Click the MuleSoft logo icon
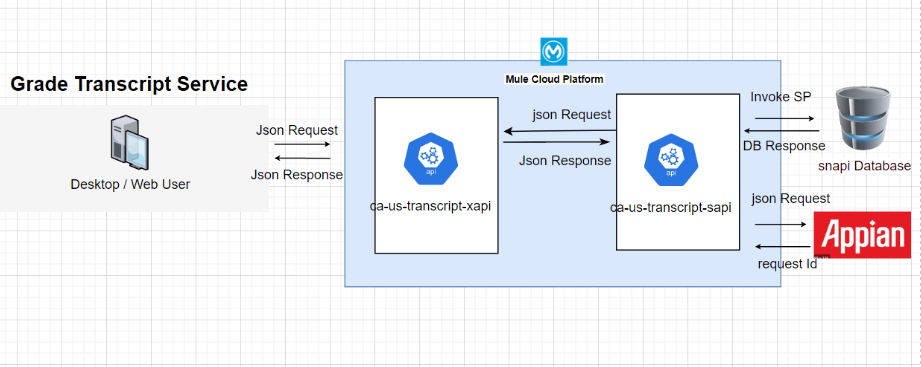Image resolution: width=921 pixels, height=367 pixels. click(554, 52)
